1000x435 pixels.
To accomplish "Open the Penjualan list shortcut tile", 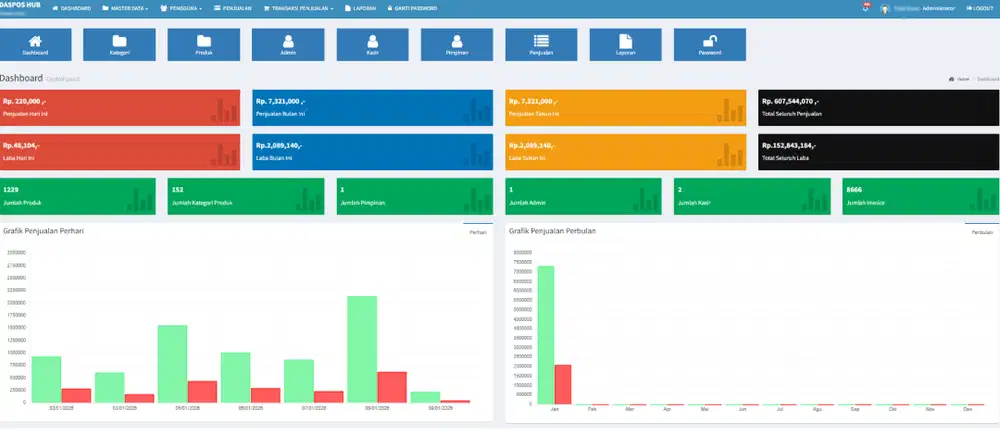I will (541, 44).
